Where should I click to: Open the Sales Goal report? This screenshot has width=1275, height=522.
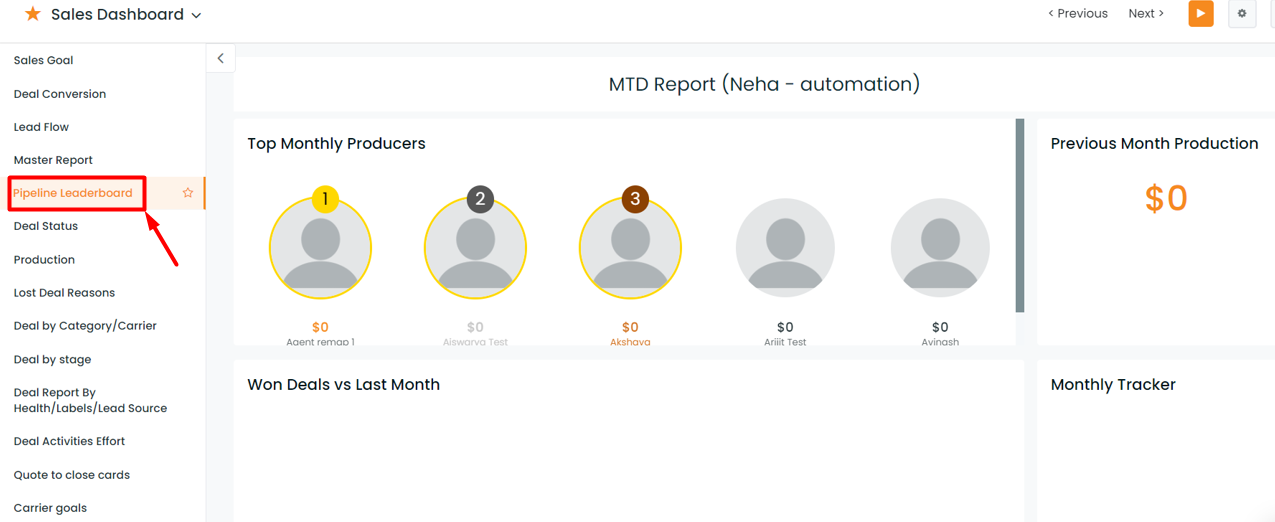(x=43, y=60)
